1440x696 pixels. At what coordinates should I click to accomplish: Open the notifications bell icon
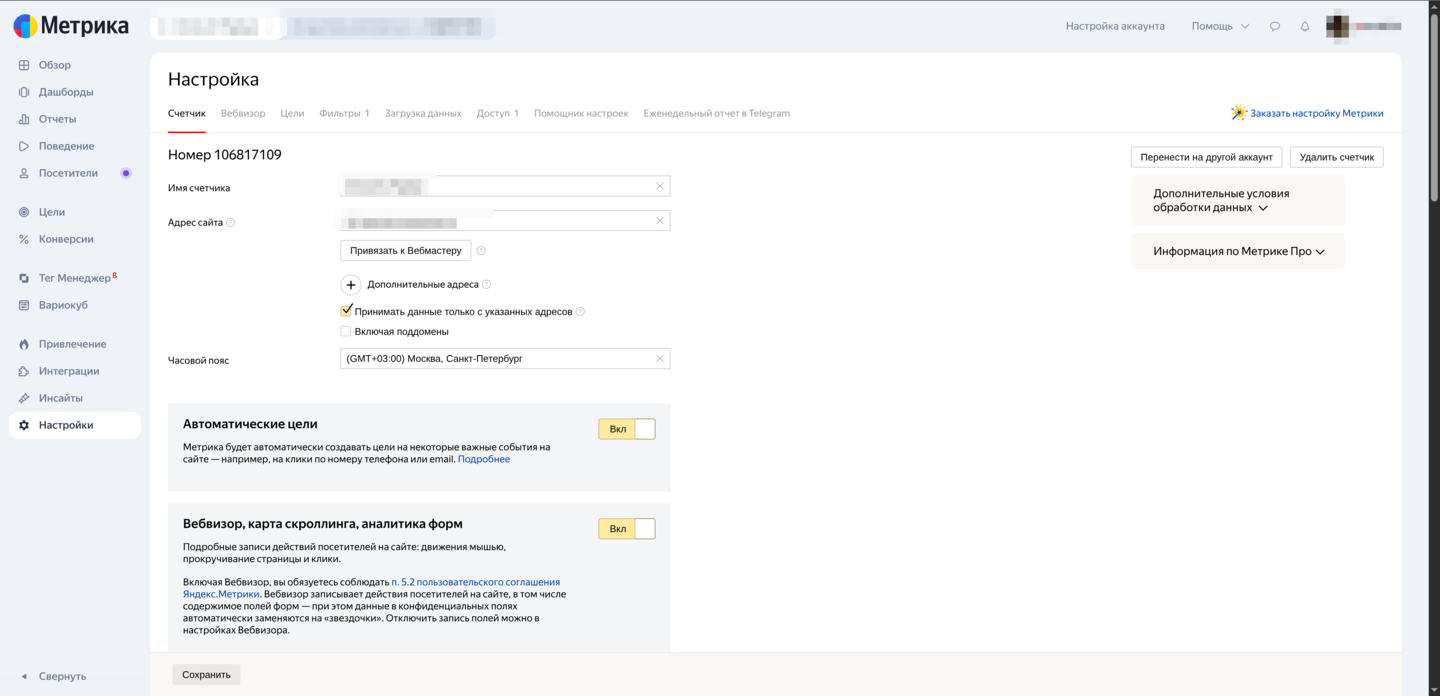(x=1304, y=26)
